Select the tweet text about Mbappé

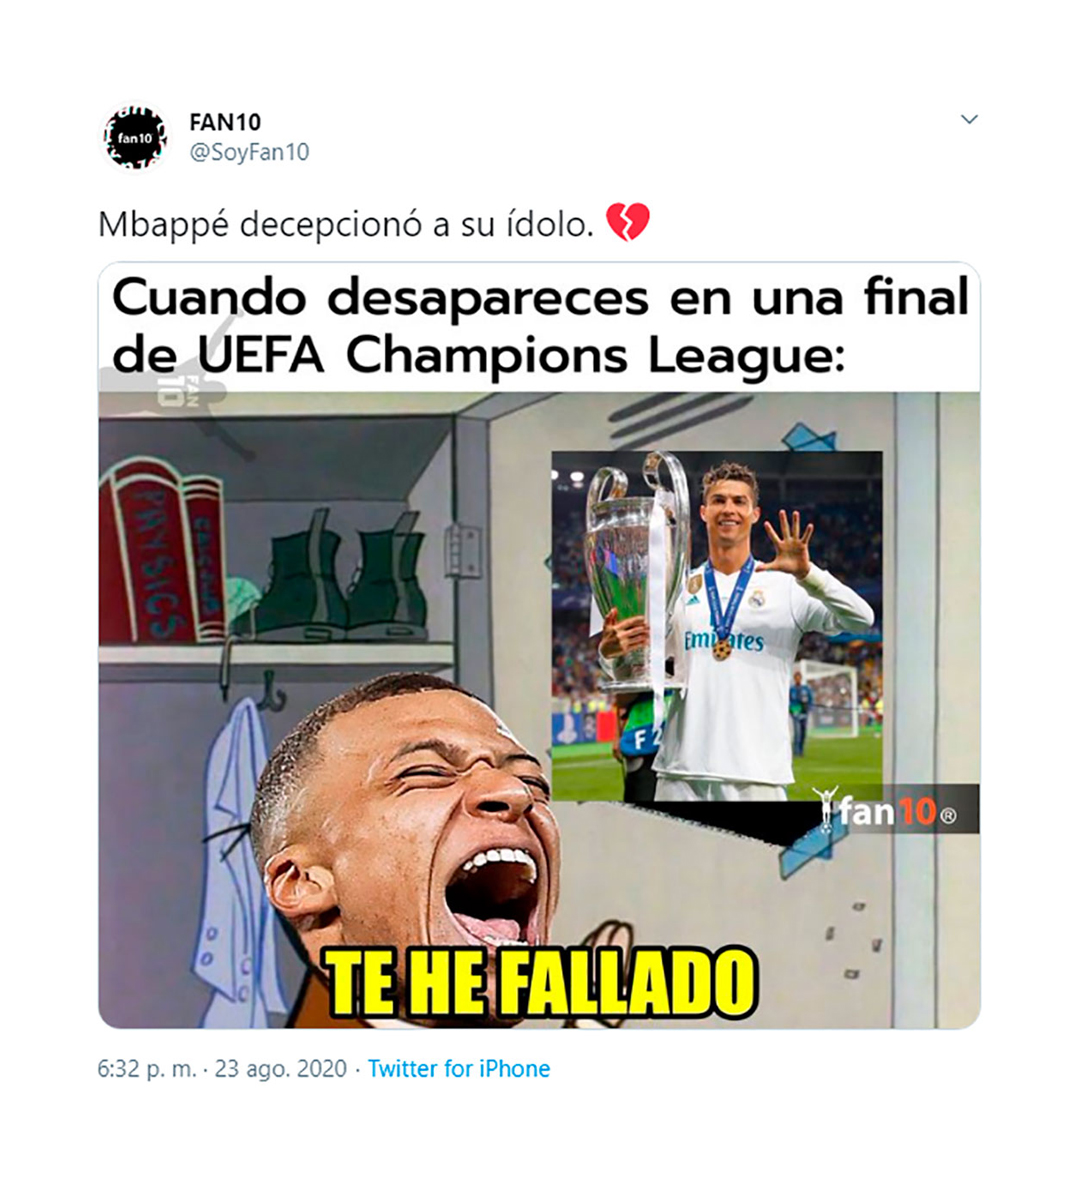tap(346, 224)
